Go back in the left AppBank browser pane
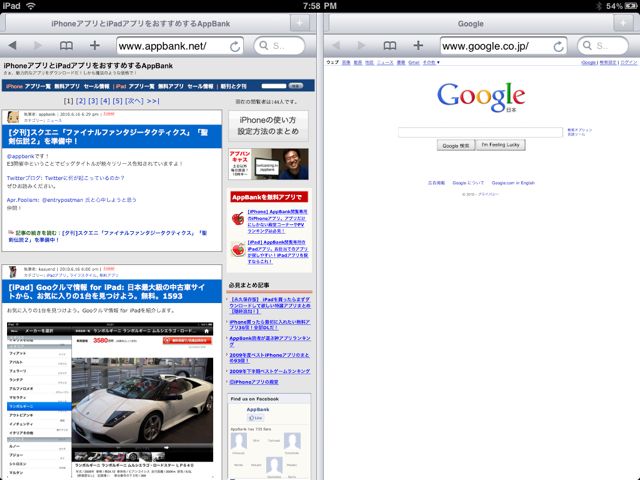The width and height of the screenshot is (640, 480). click(x=12, y=45)
